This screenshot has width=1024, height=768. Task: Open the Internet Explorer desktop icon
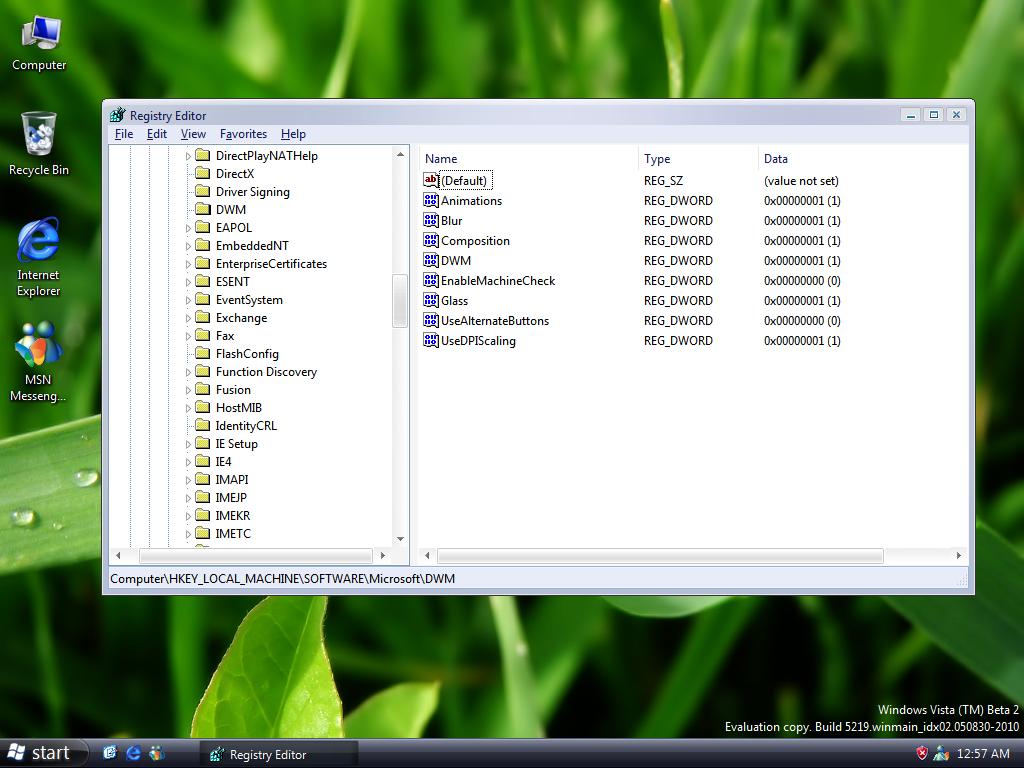(38, 242)
